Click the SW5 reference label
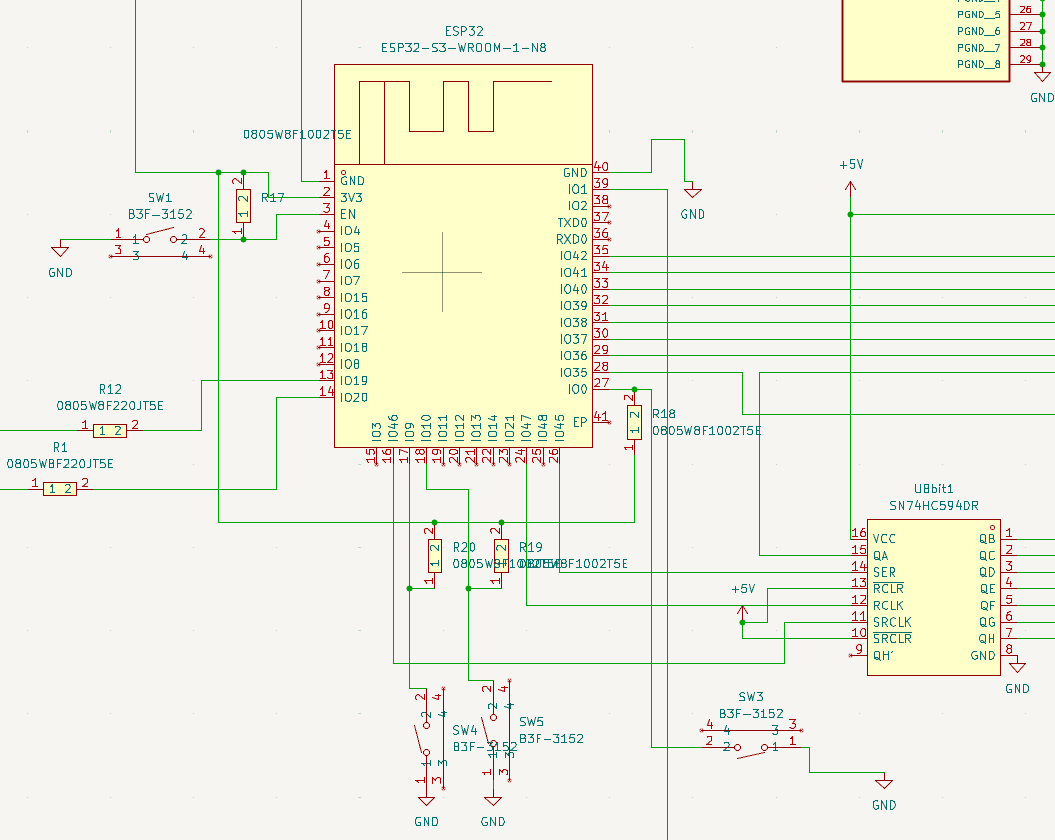This screenshot has width=1055, height=840. (x=532, y=722)
